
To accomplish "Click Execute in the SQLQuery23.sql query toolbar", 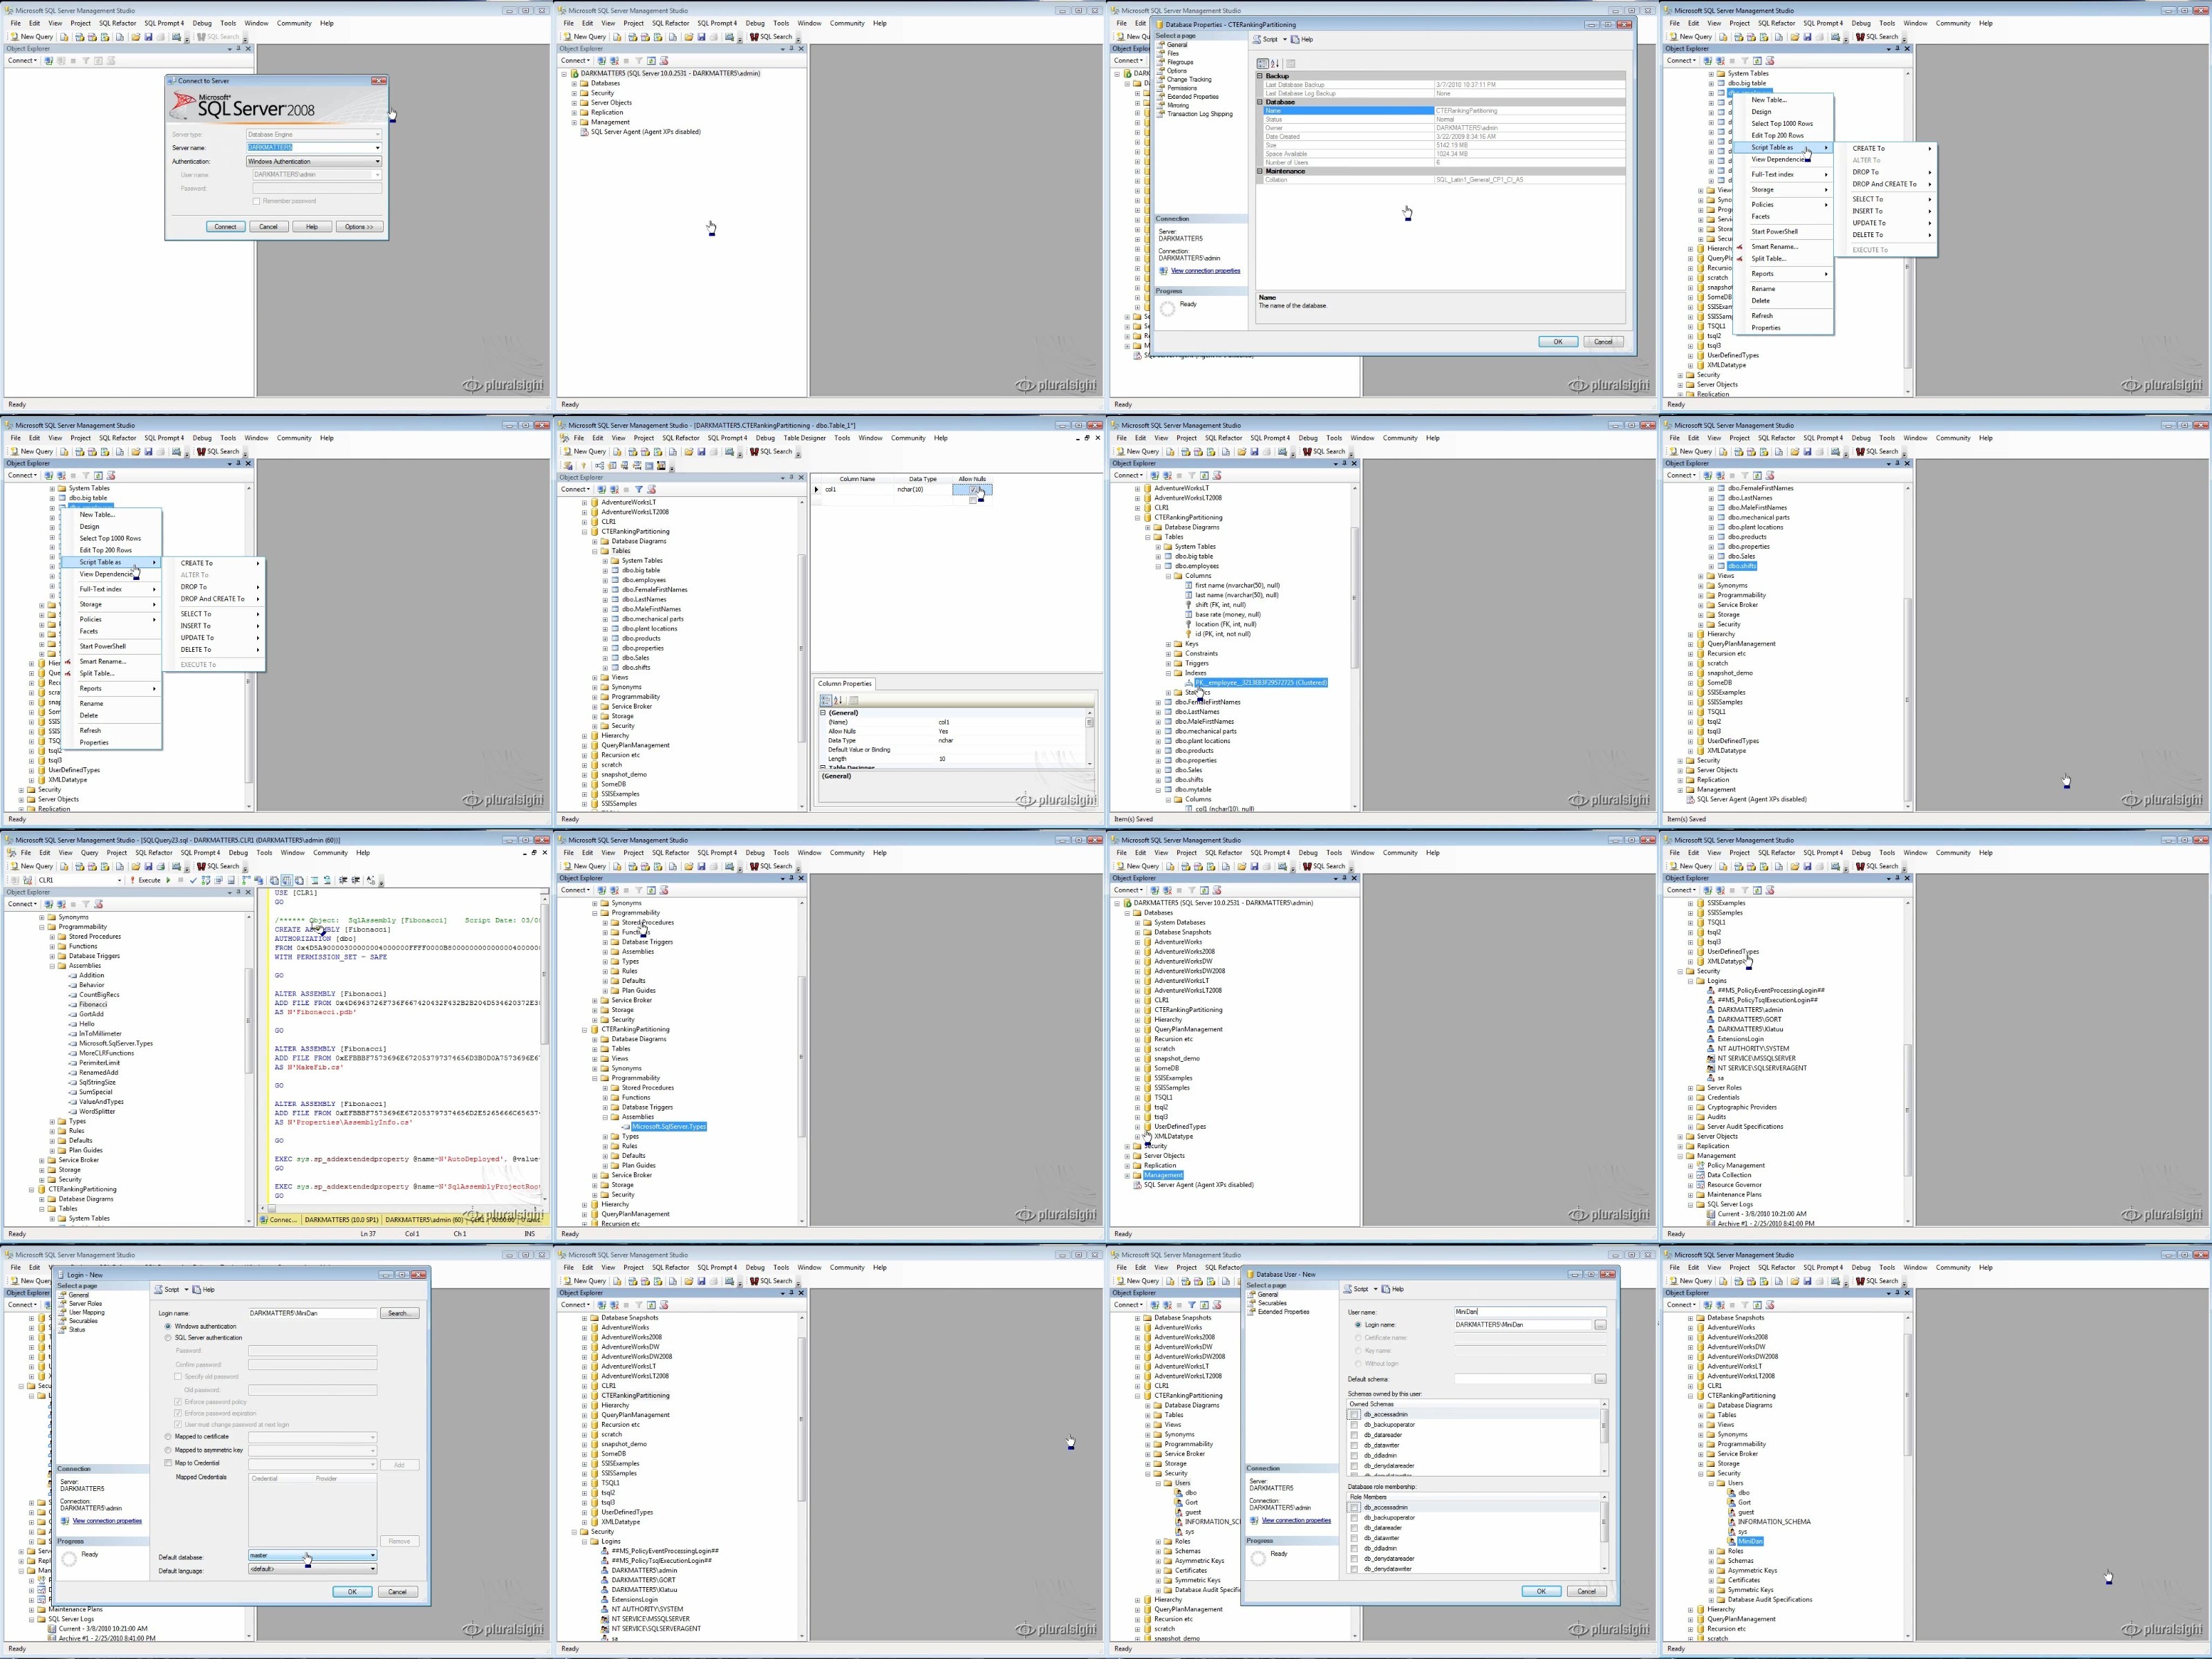I will coord(146,881).
